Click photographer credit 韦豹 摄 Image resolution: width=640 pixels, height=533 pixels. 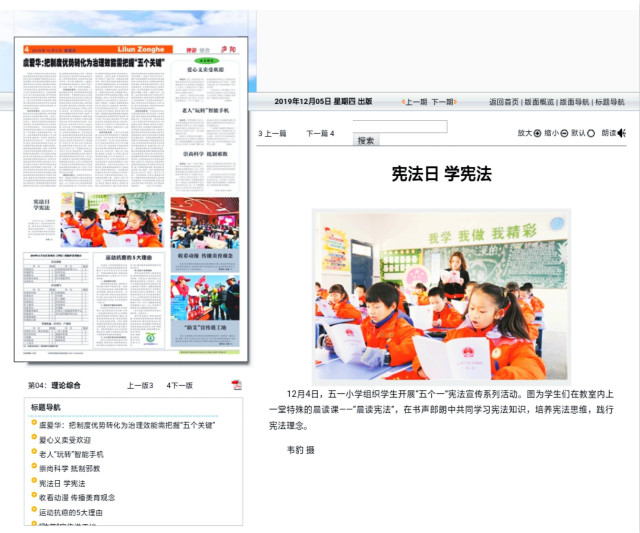(x=300, y=450)
